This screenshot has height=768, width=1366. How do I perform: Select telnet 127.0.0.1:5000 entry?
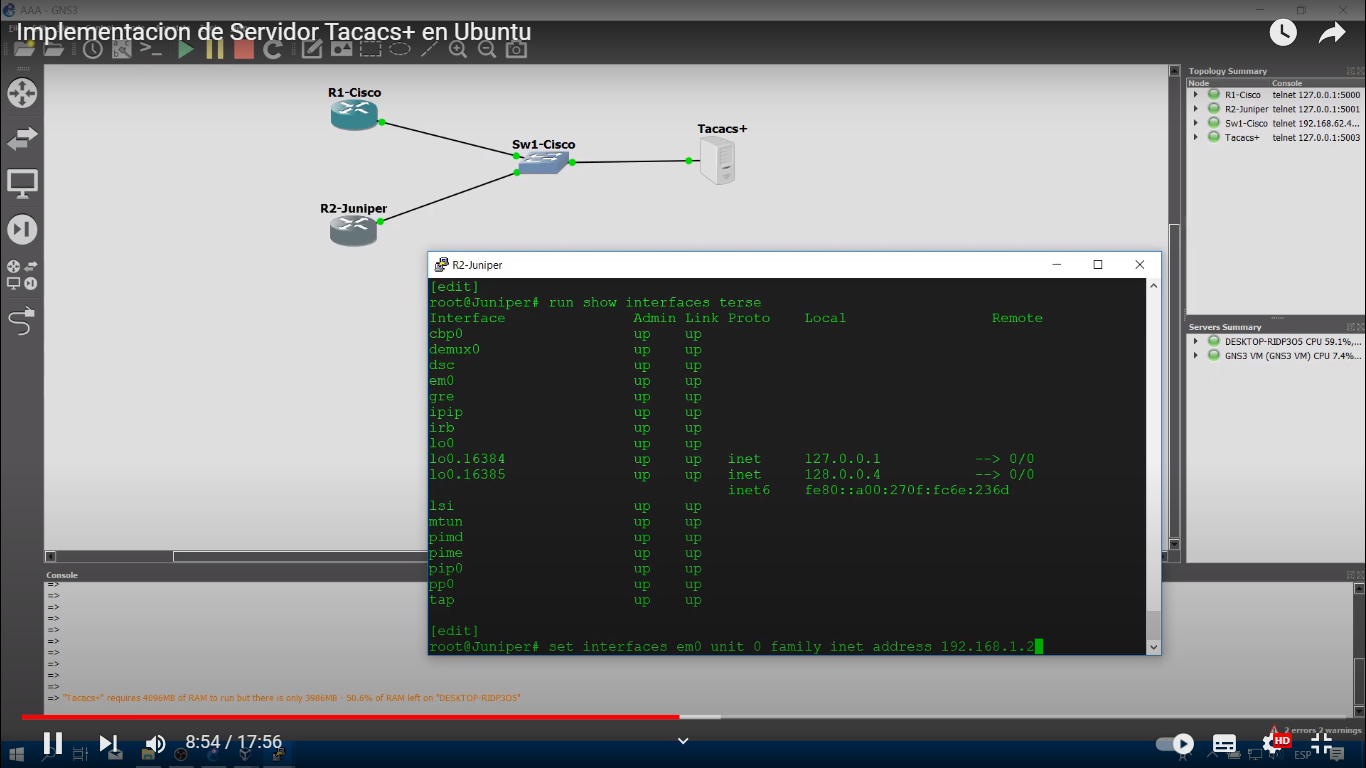[1316, 95]
